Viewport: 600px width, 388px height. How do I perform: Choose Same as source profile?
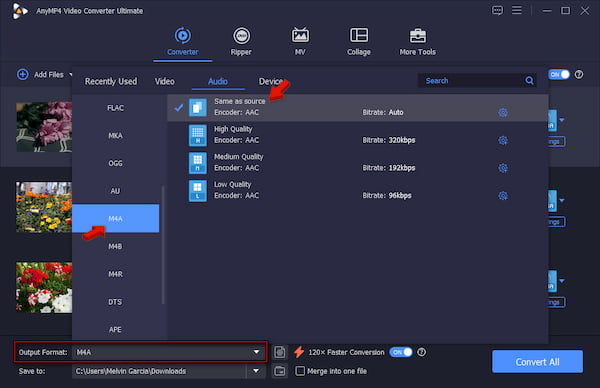(357, 108)
